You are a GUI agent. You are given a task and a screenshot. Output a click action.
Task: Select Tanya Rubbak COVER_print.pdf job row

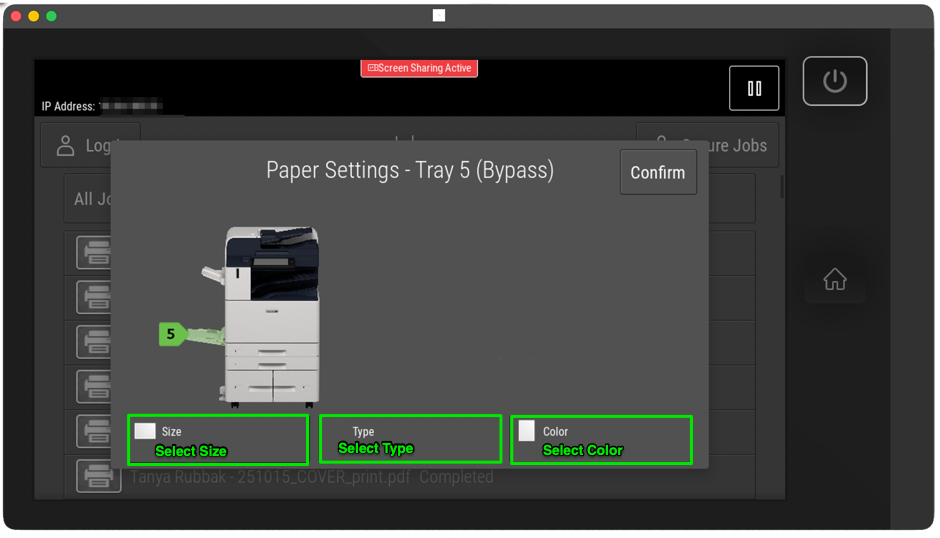(409, 477)
